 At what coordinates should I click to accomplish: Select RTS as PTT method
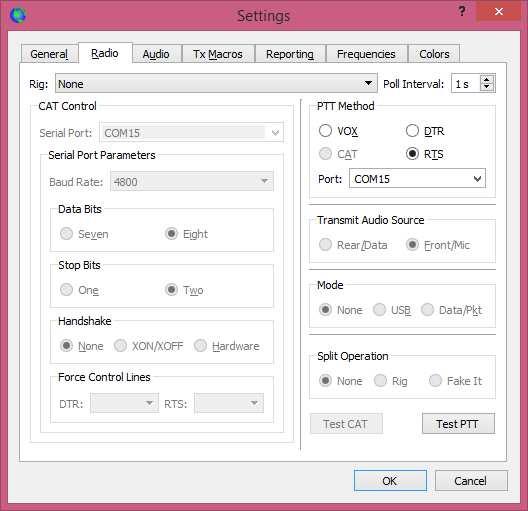425,154
